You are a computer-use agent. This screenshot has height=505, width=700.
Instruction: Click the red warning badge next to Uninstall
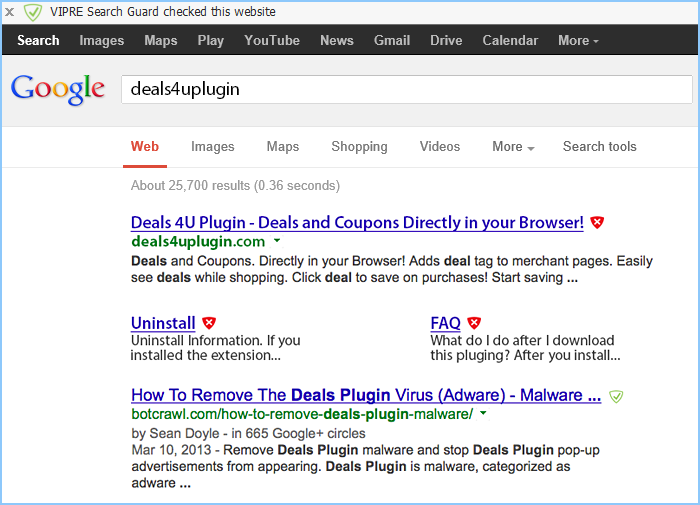pyautogui.click(x=209, y=323)
